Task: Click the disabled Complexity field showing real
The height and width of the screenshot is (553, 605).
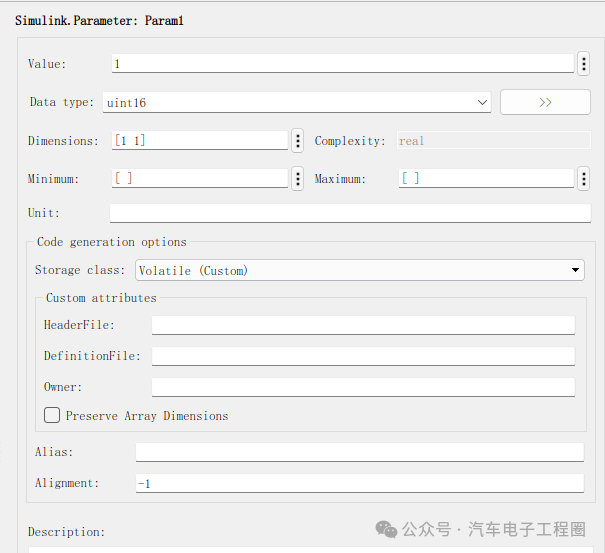Action: 493,140
